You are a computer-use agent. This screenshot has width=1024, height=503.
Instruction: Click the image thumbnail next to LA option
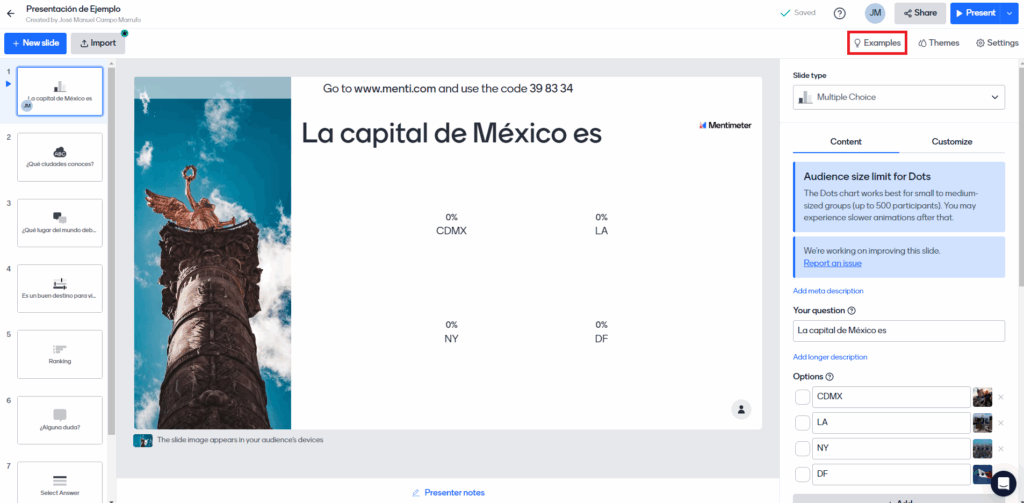(x=982, y=423)
